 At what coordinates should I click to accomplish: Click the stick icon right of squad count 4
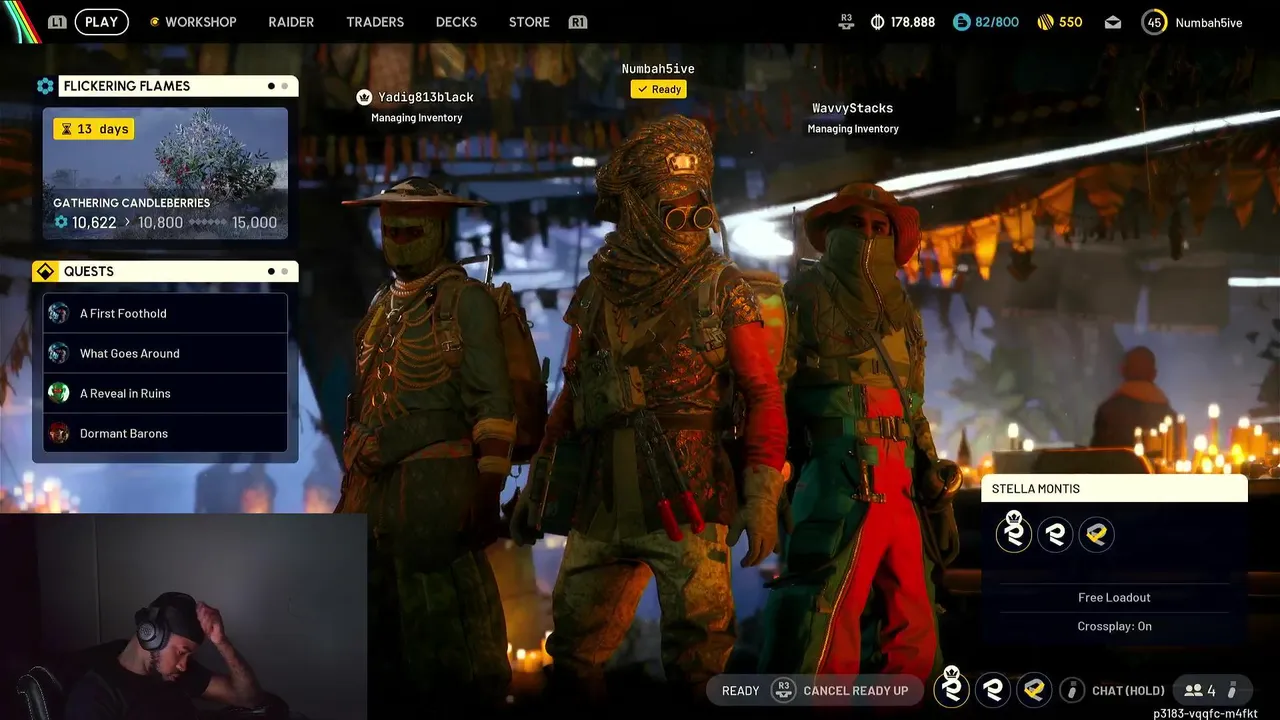(1233, 690)
